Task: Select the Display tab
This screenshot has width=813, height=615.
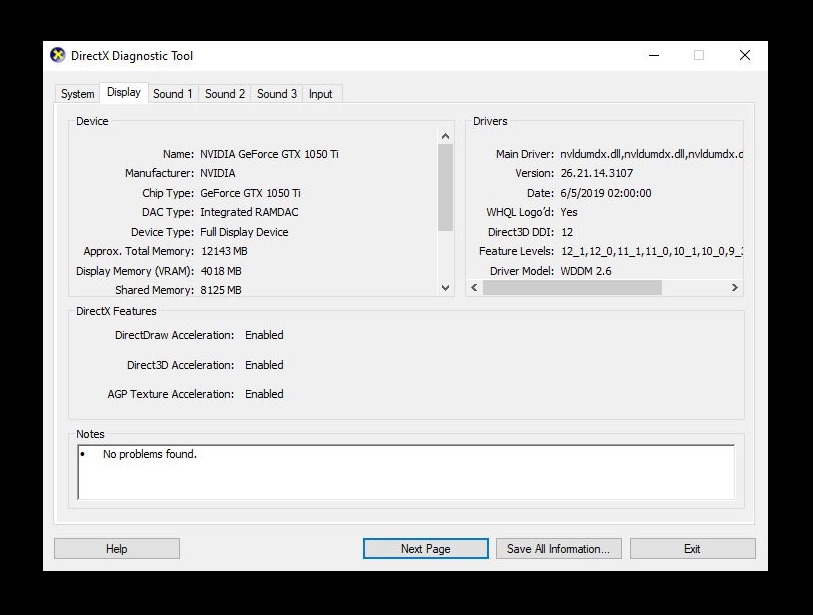Action: tap(123, 92)
